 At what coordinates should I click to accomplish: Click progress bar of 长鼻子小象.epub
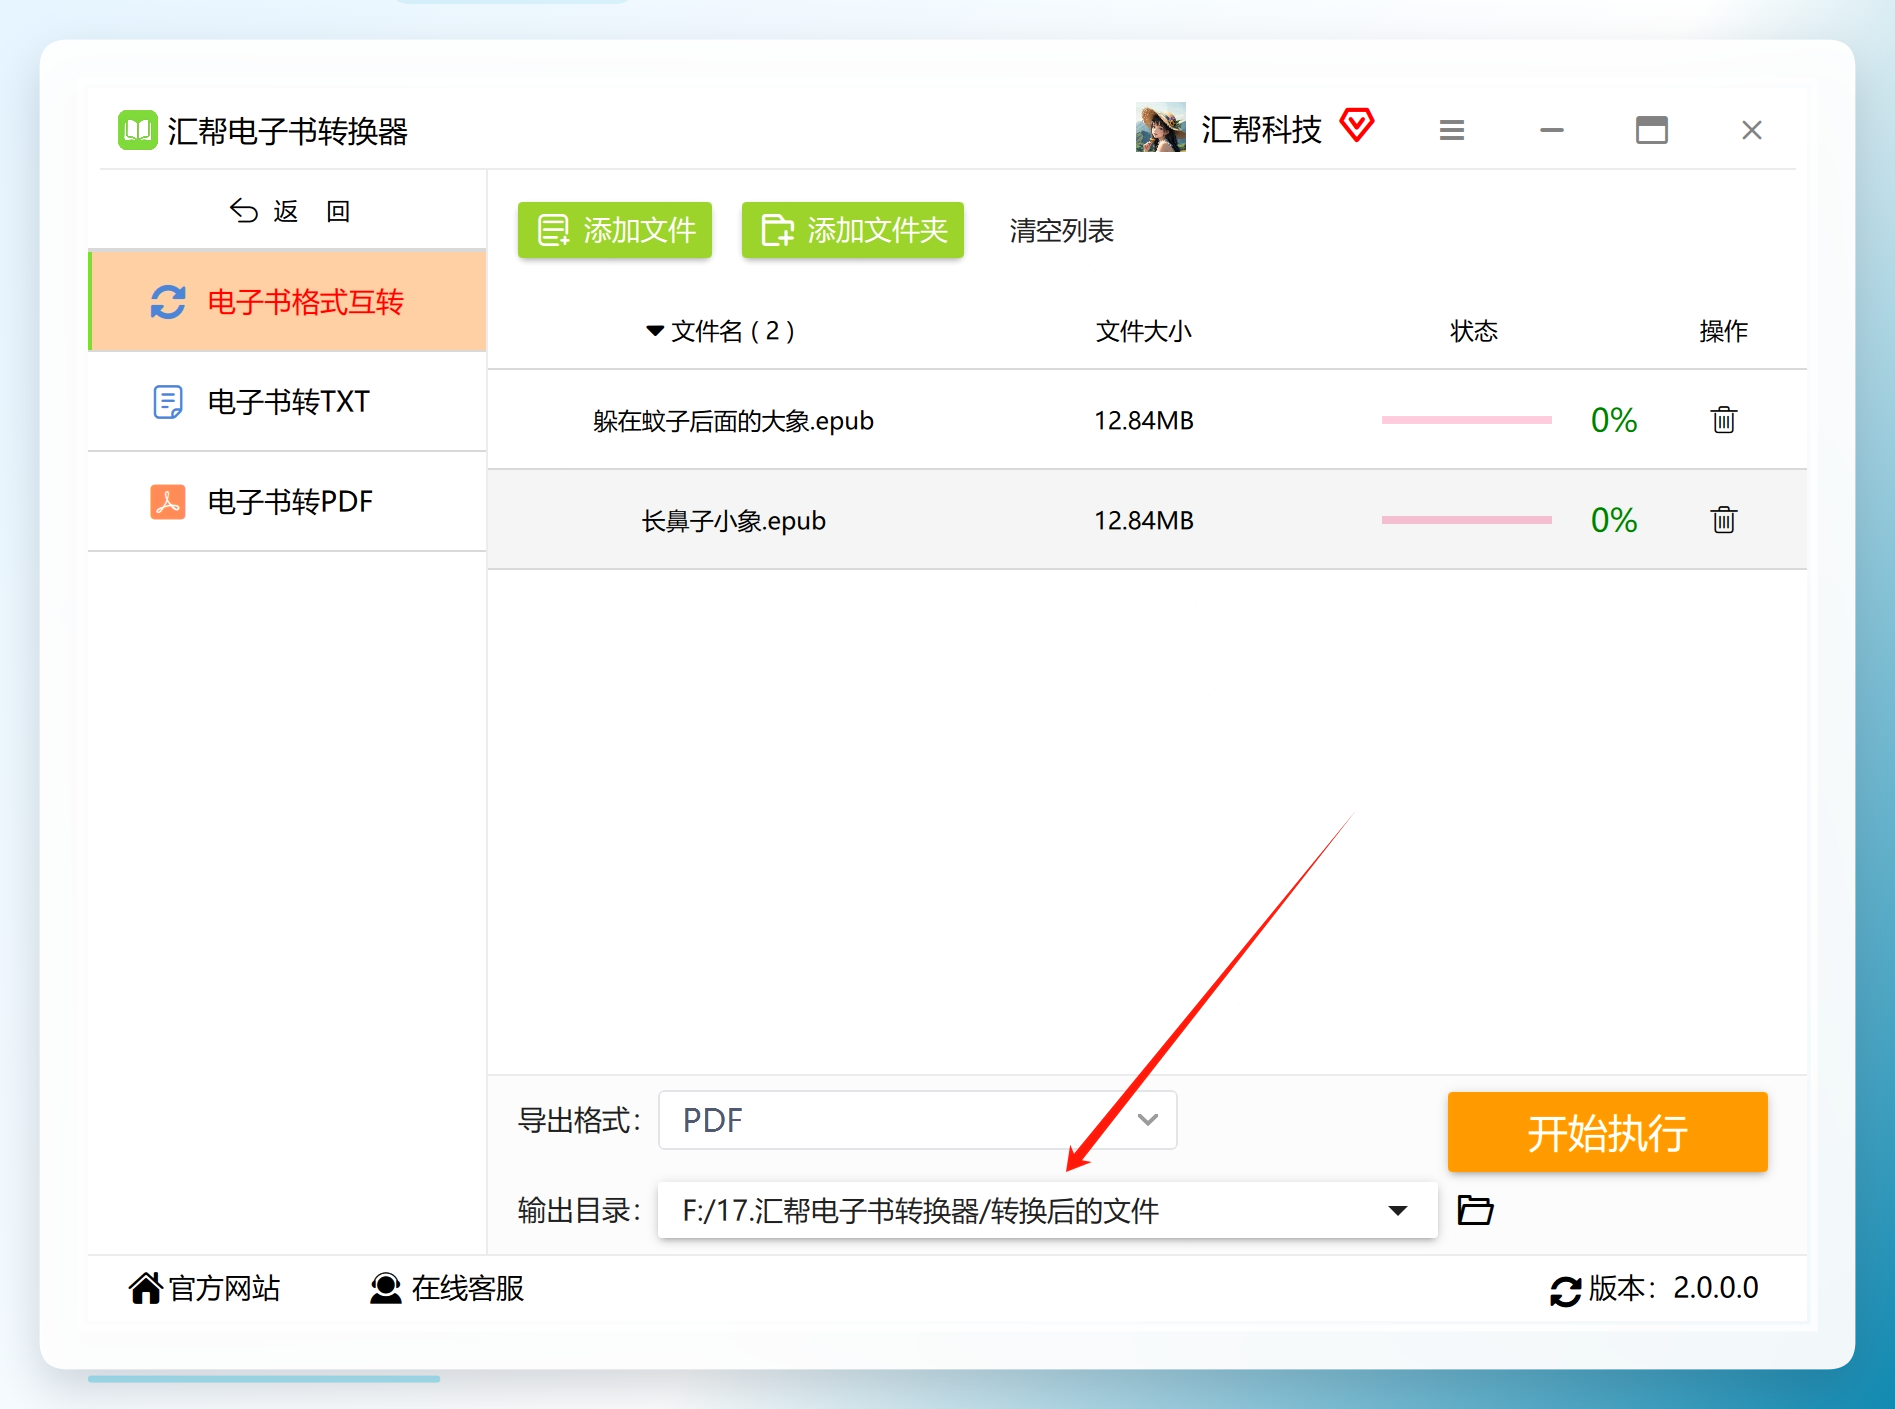coord(1467,520)
